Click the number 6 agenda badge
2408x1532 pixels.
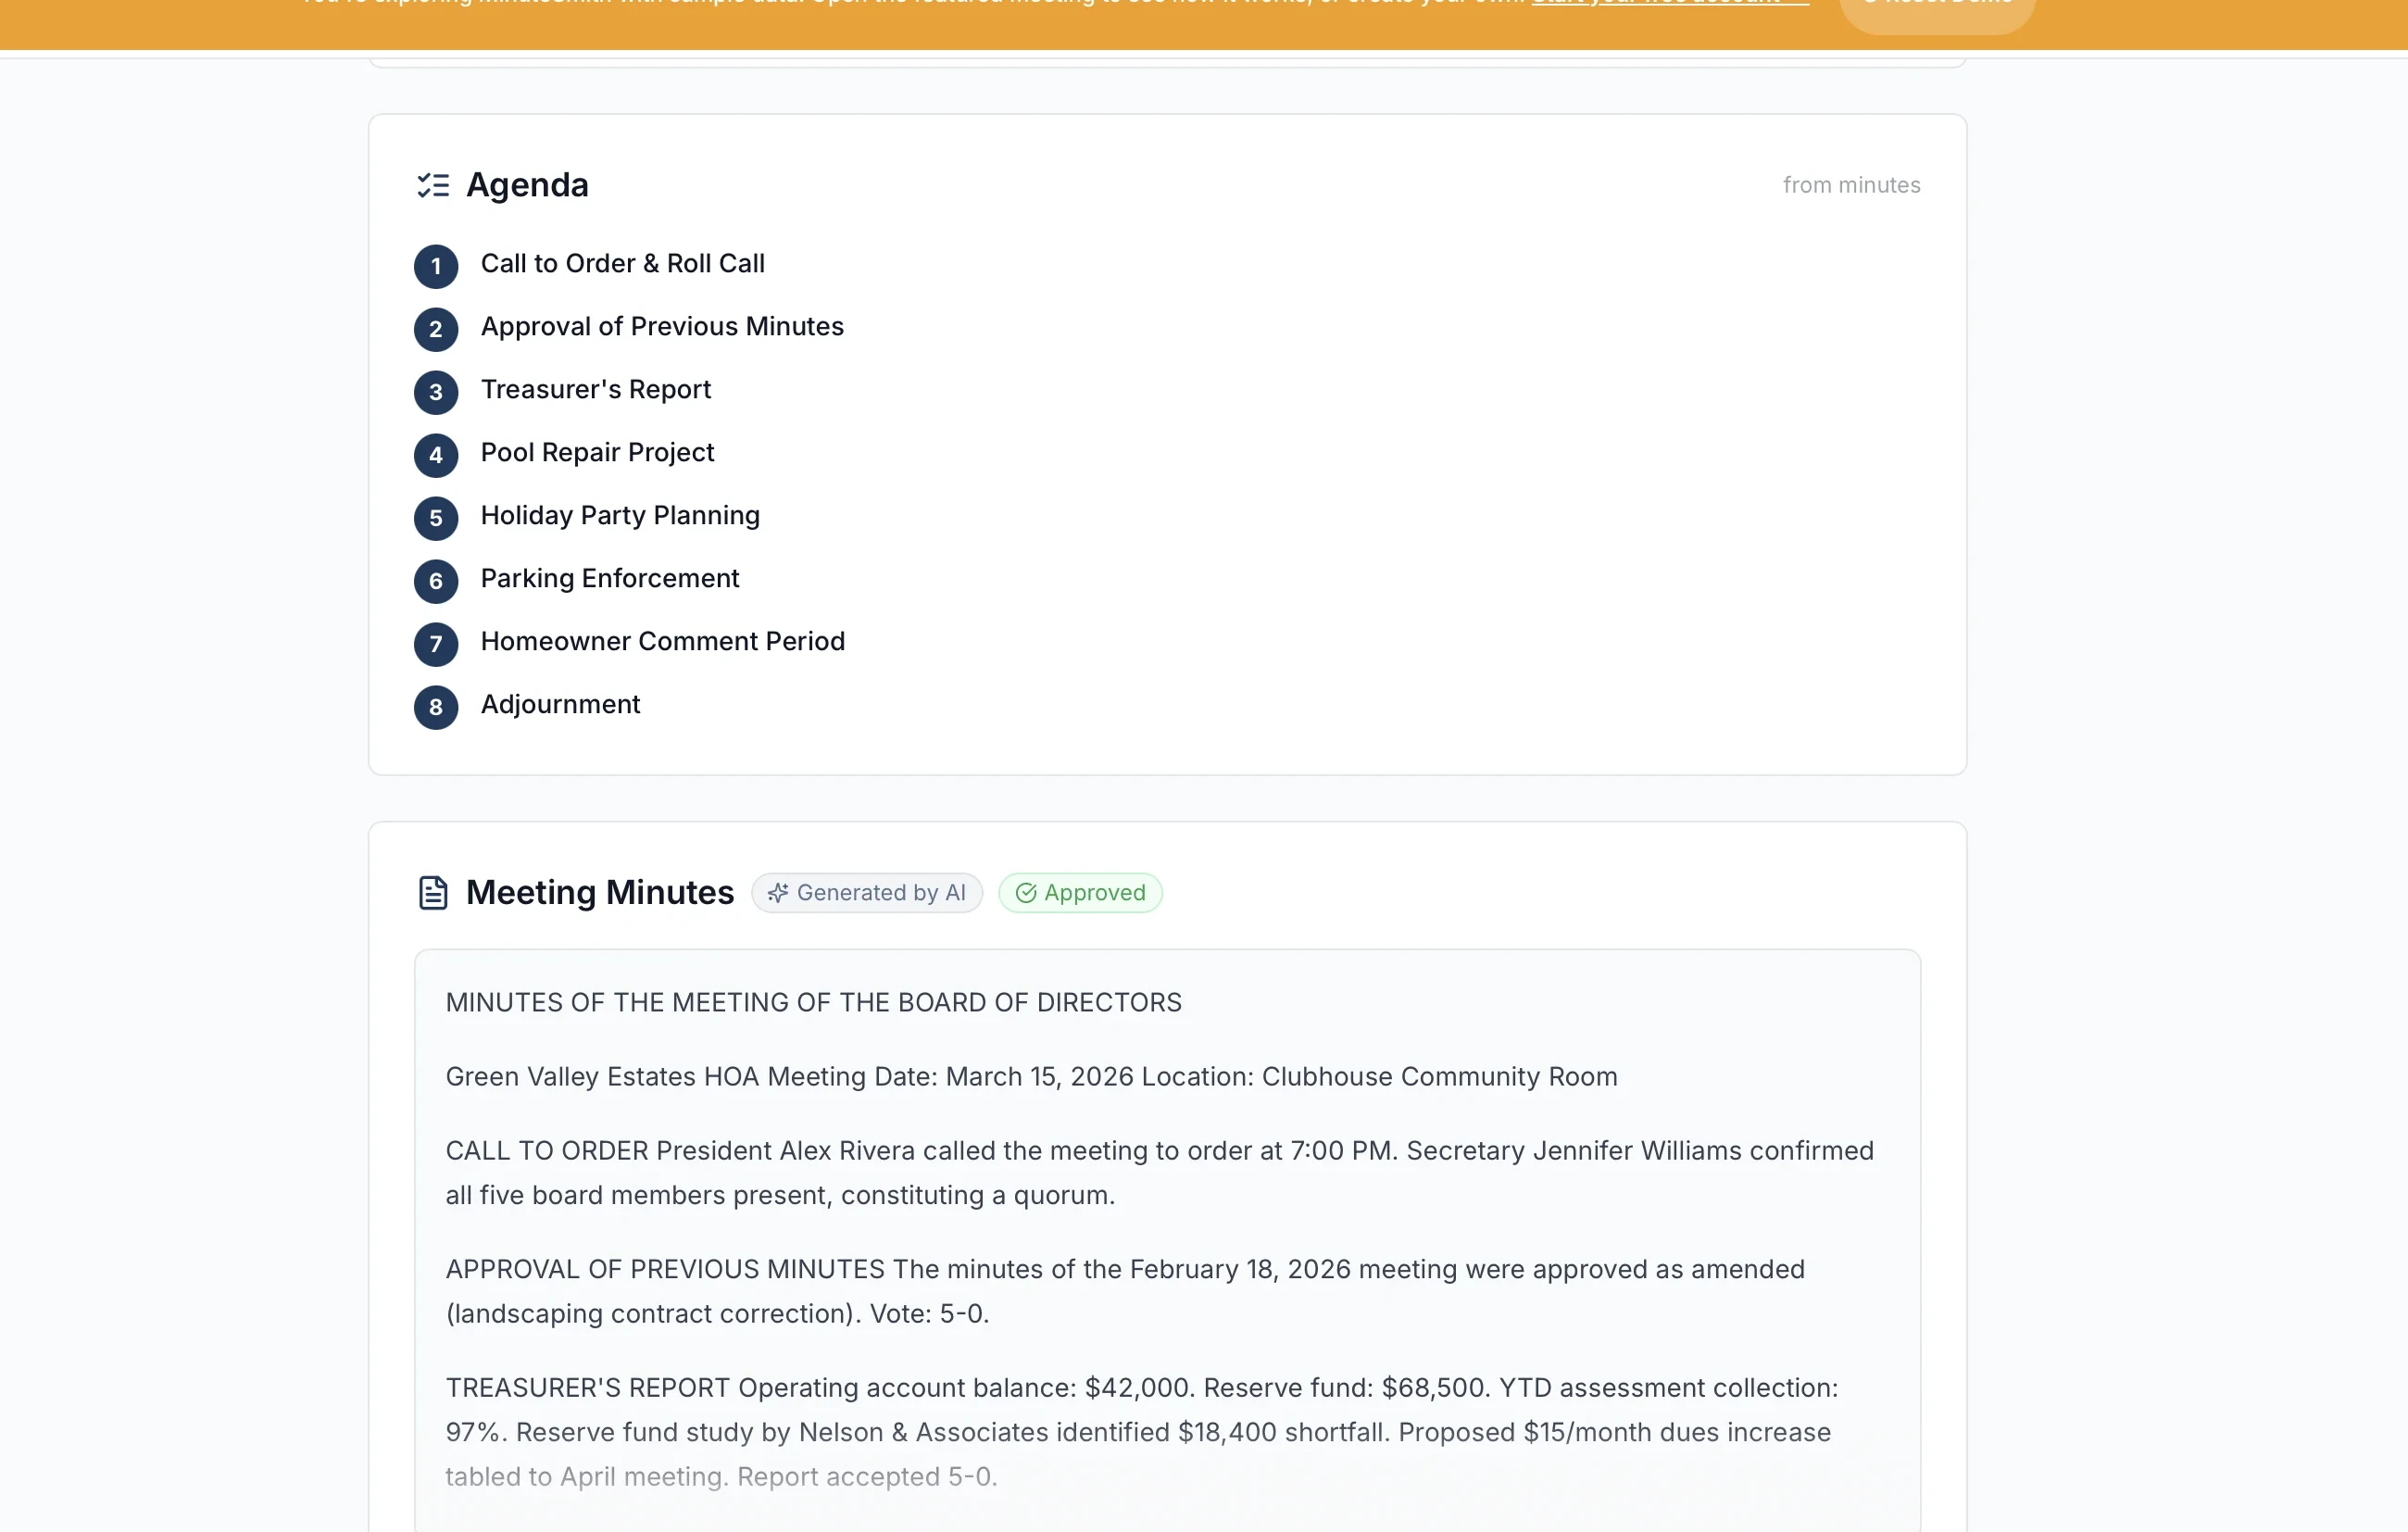[436, 581]
